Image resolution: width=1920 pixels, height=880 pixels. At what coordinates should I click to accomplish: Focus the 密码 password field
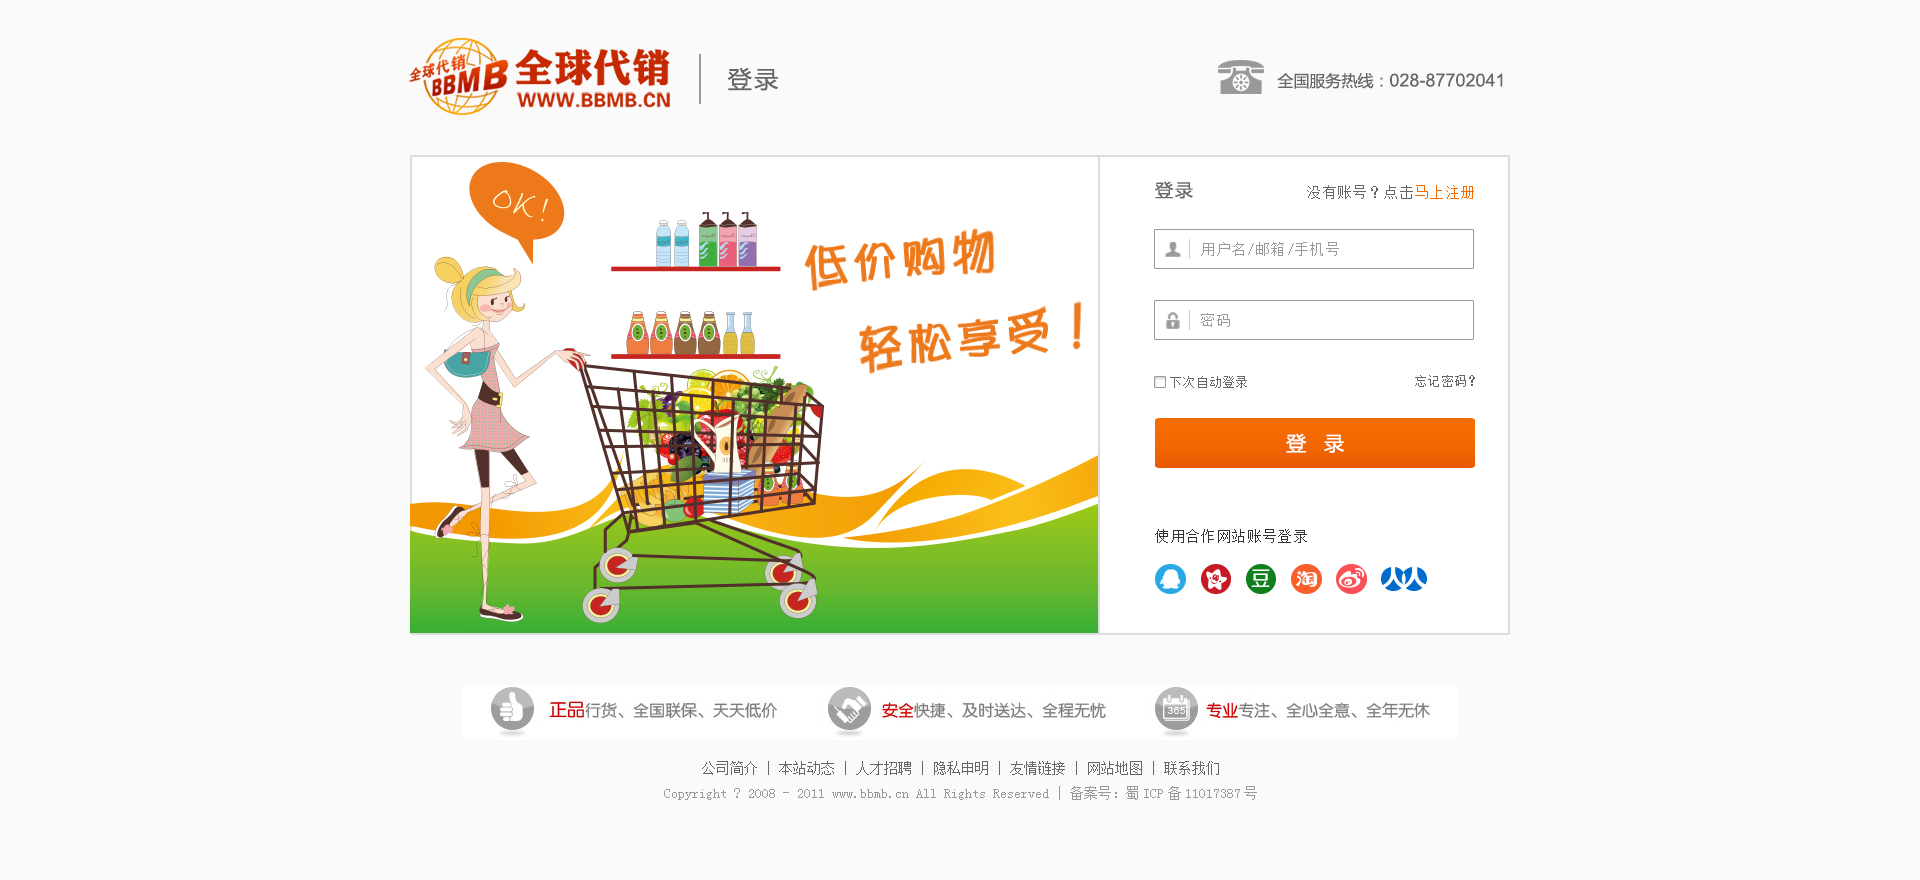click(1314, 320)
